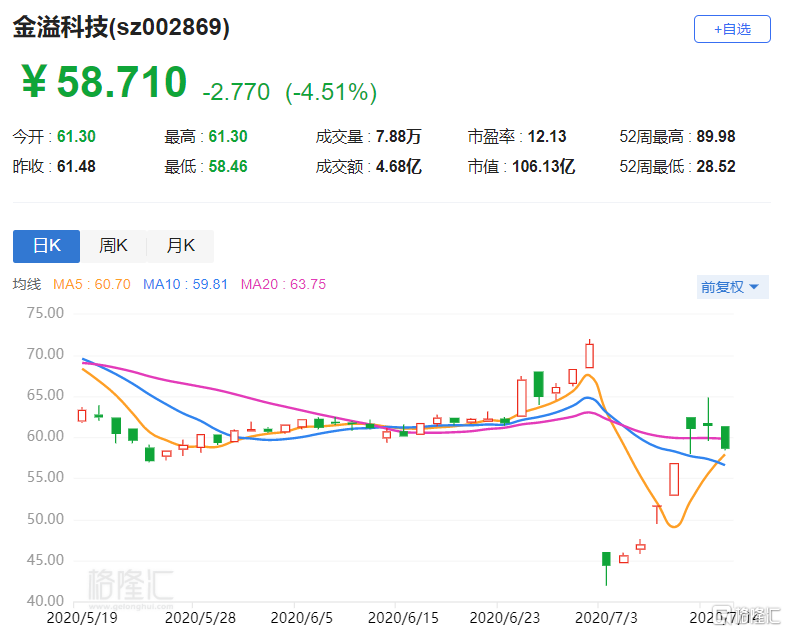Viewport: 787px width, 632px height.
Task: Select the 2020/6/5 date axis label
Action: [302, 618]
